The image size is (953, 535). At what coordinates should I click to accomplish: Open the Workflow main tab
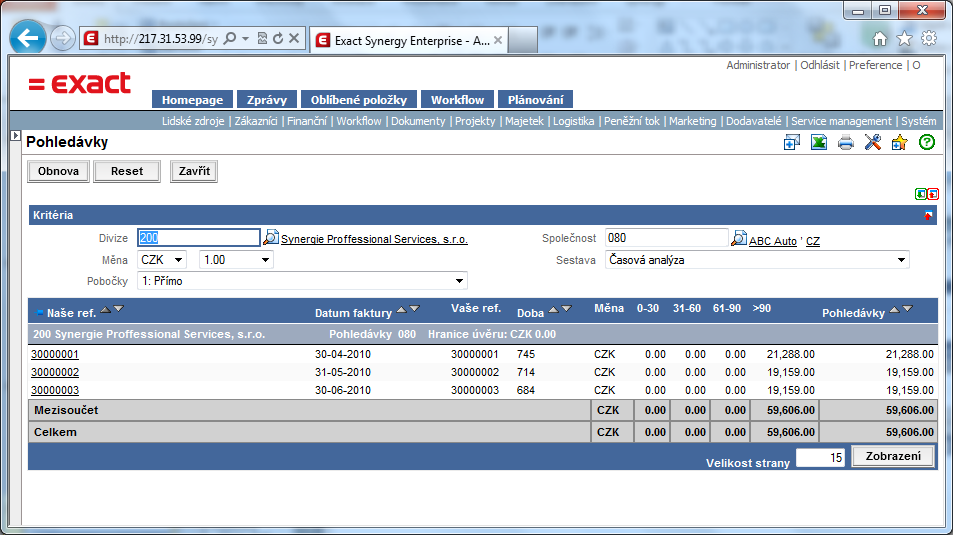pyautogui.click(x=457, y=100)
